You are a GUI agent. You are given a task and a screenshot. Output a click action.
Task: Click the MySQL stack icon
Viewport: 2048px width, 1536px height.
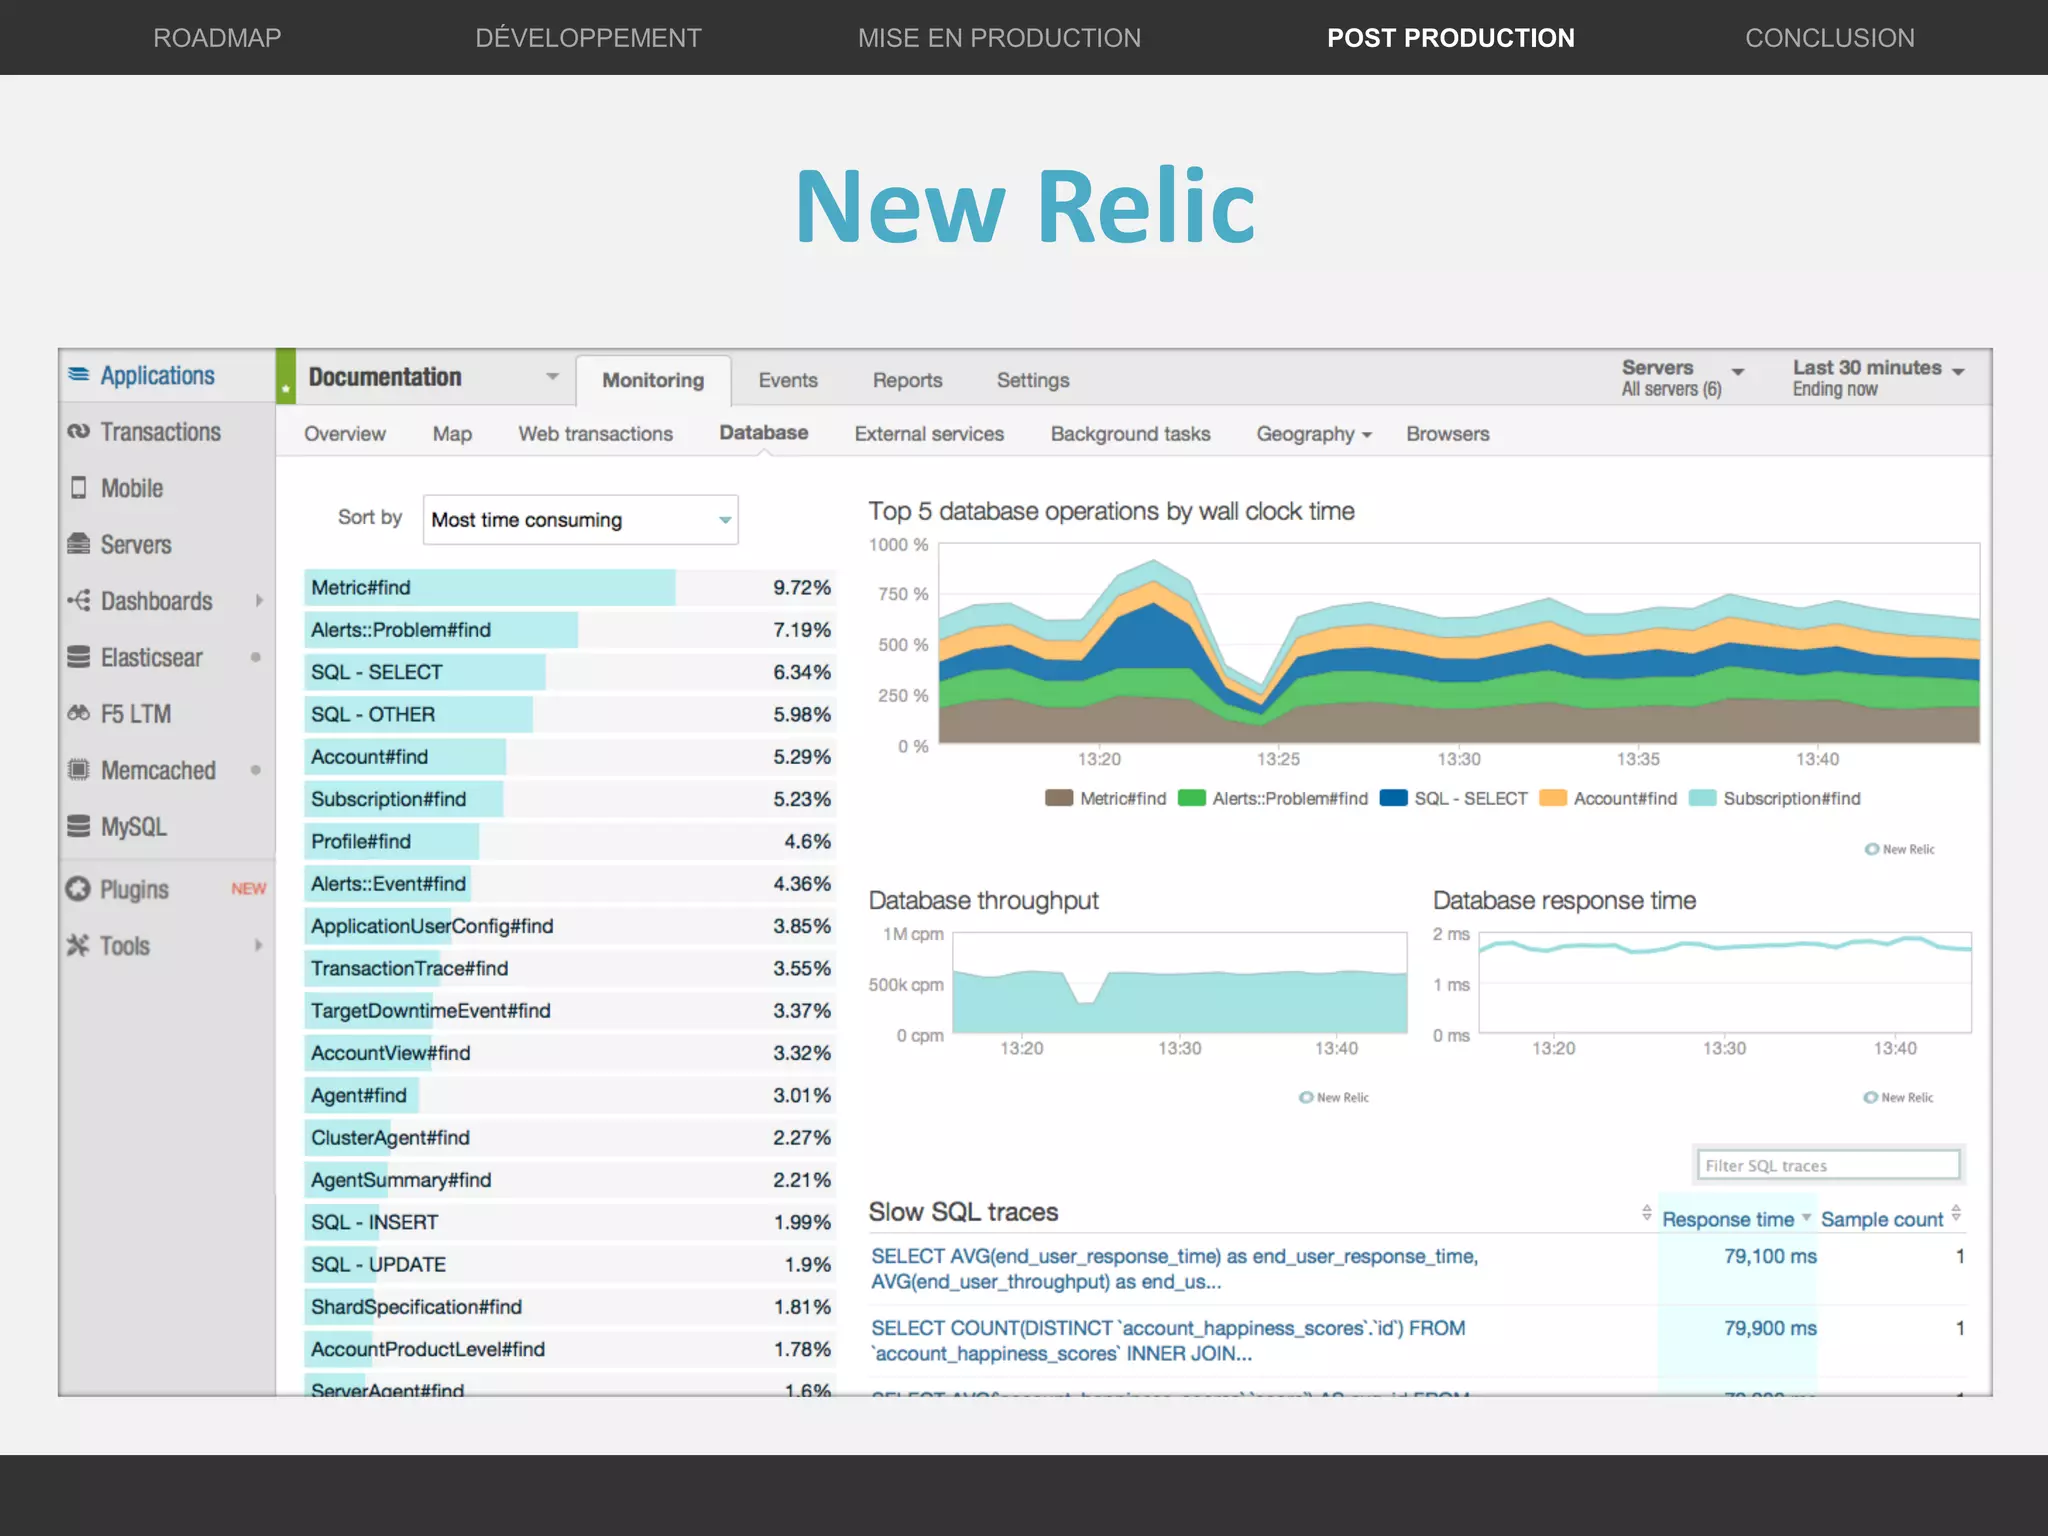tap(79, 826)
